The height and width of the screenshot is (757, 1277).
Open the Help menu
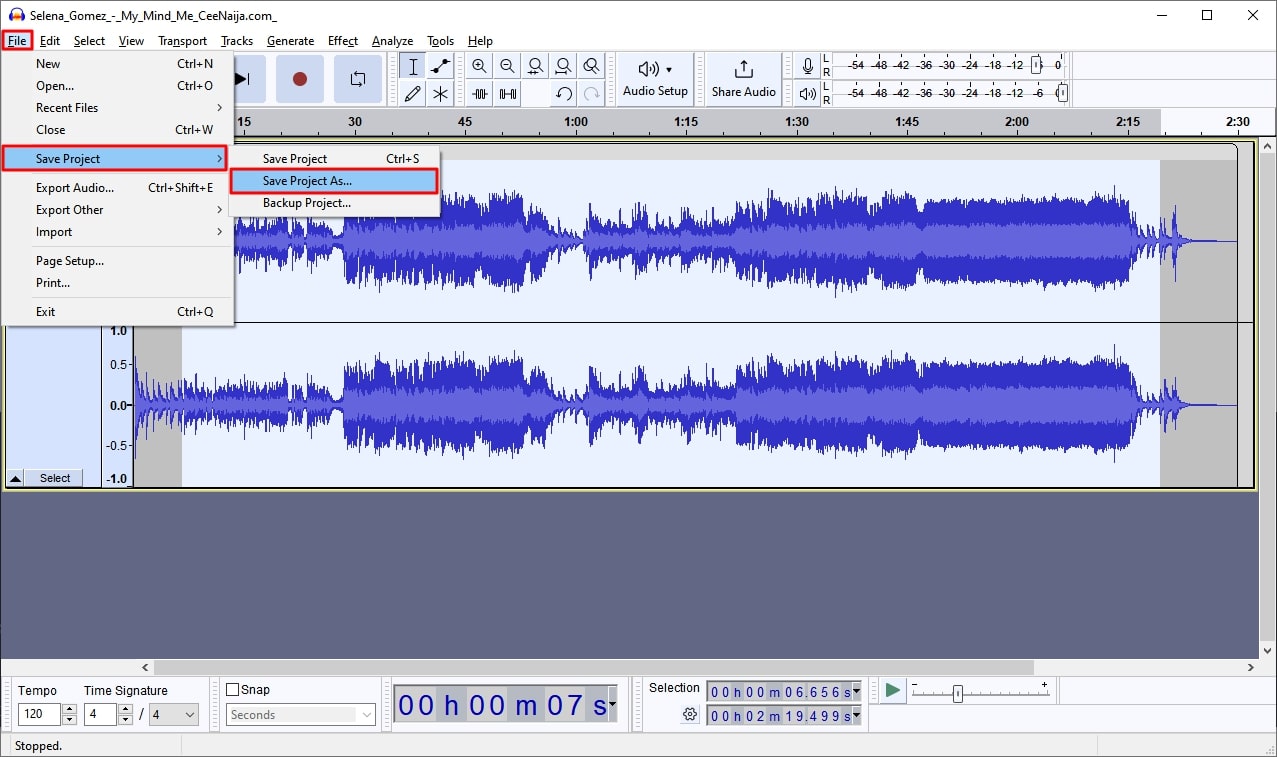(x=480, y=41)
